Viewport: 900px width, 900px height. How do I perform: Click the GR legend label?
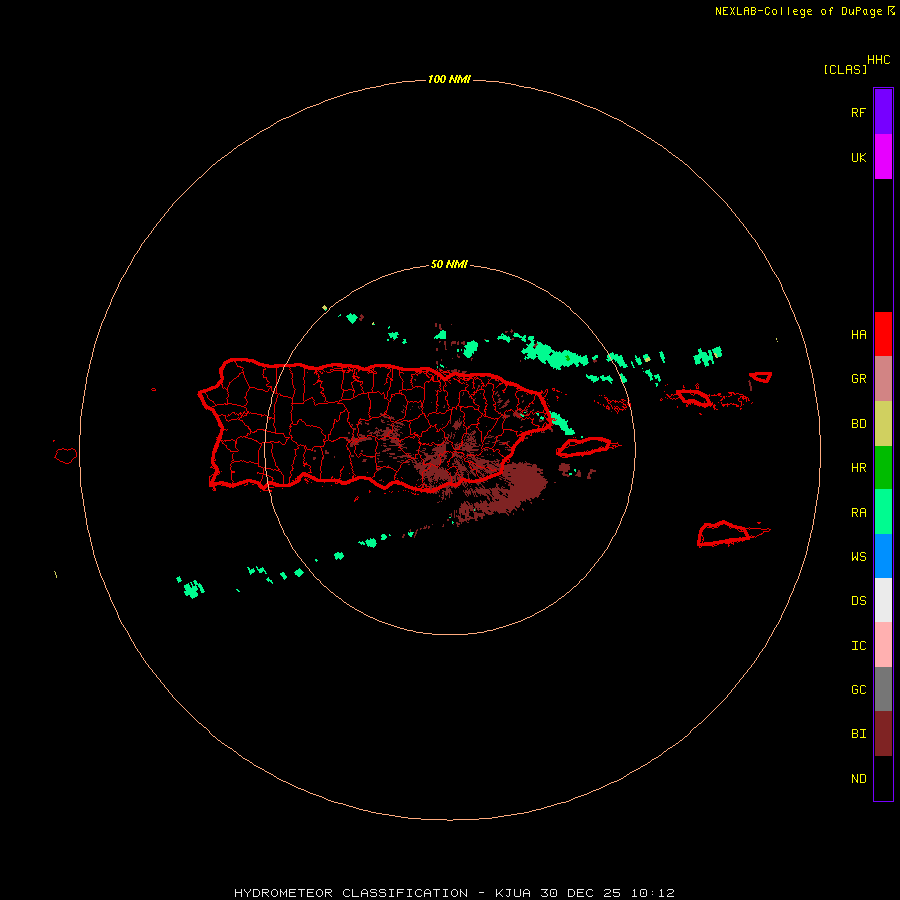858,379
